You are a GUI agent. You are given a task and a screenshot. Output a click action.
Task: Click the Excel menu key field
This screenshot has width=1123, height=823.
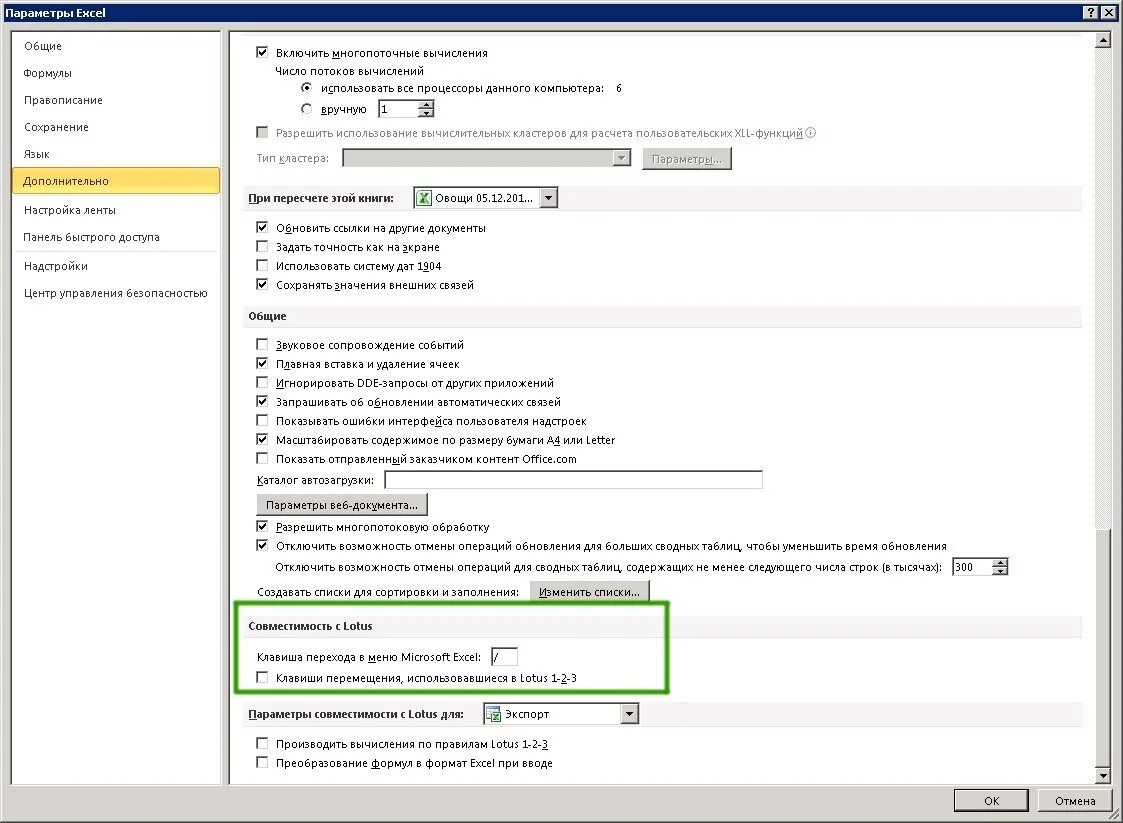pyautogui.click(x=504, y=656)
